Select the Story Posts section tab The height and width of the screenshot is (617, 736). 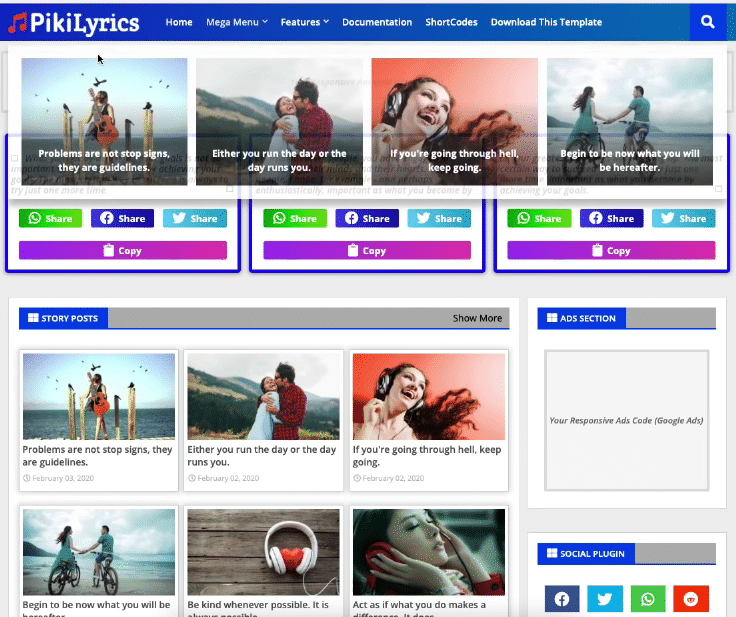[63, 318]
